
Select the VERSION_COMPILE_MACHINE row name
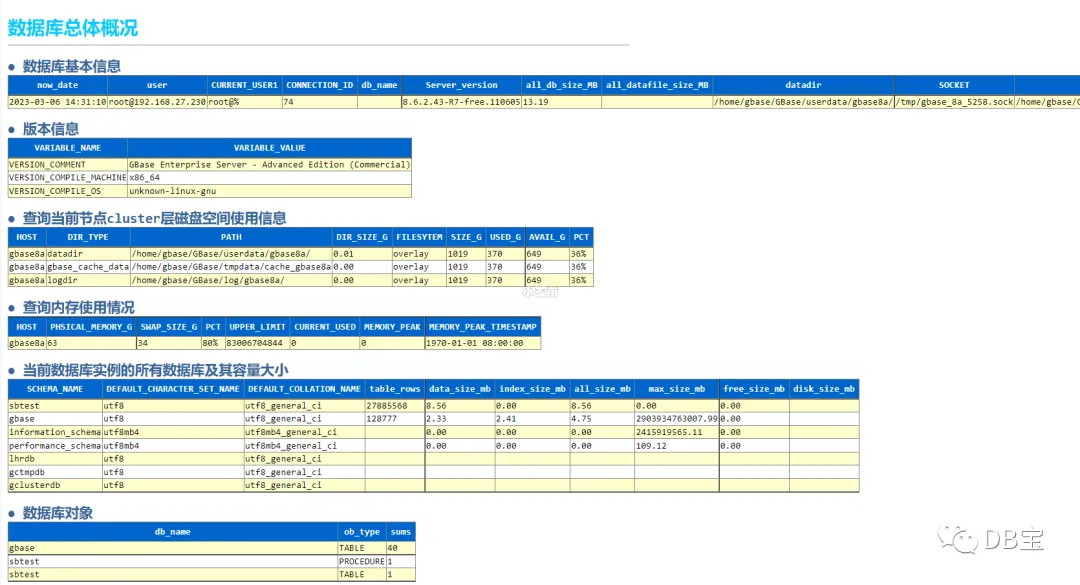coord(68,178)
